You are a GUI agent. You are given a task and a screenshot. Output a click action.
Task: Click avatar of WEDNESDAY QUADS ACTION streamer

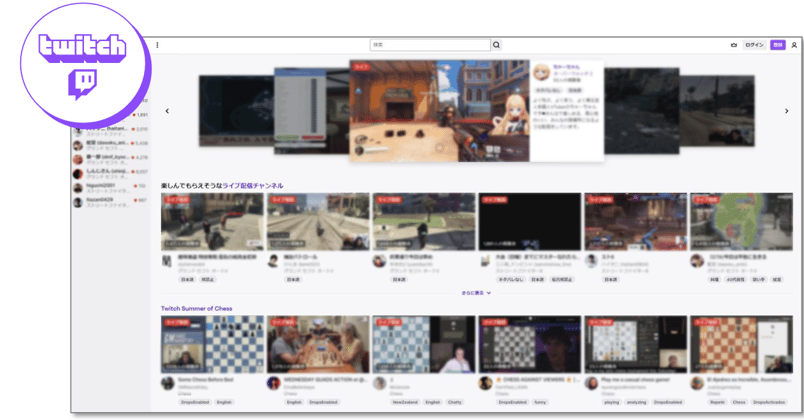tap(274, 383)
